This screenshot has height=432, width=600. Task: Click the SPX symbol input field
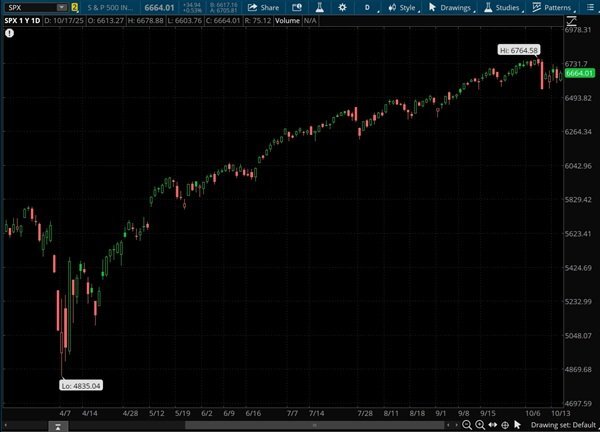(28, 7)
